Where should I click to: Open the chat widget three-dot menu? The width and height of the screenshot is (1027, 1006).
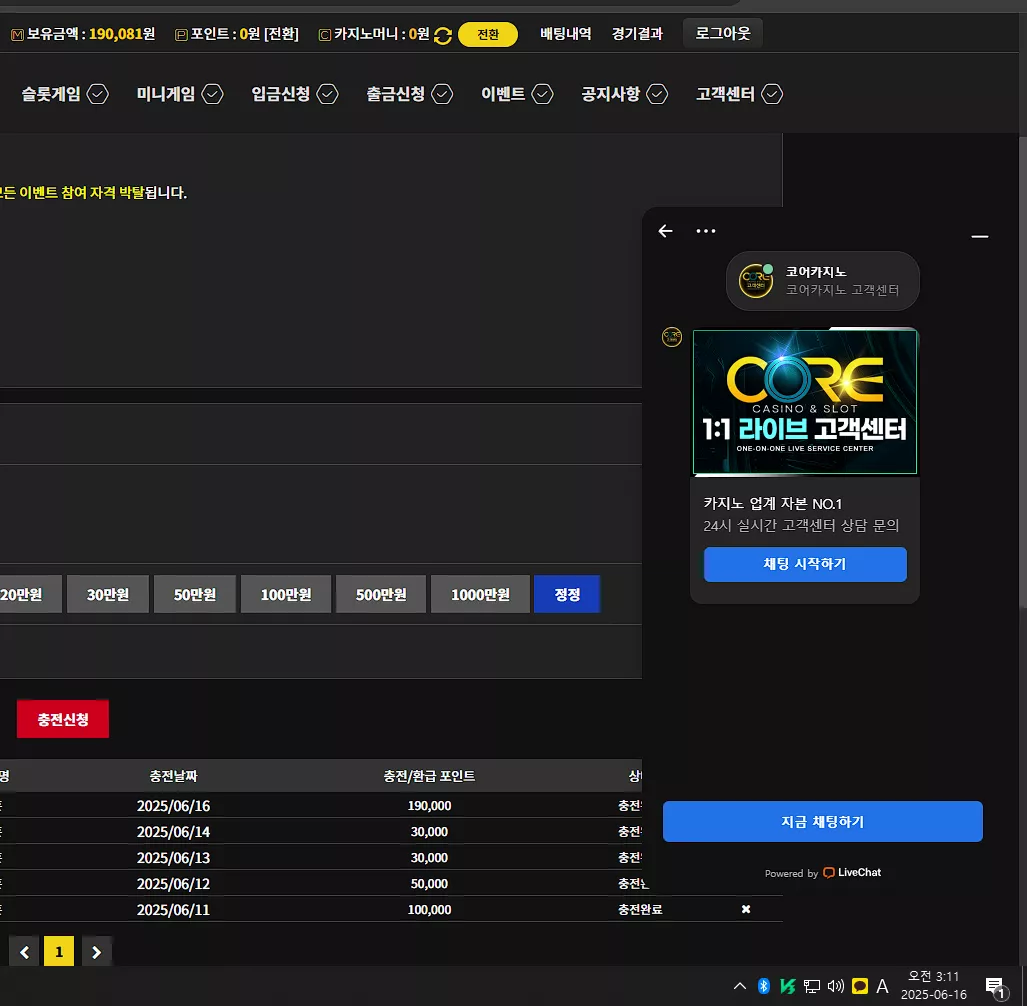point(705,231)
